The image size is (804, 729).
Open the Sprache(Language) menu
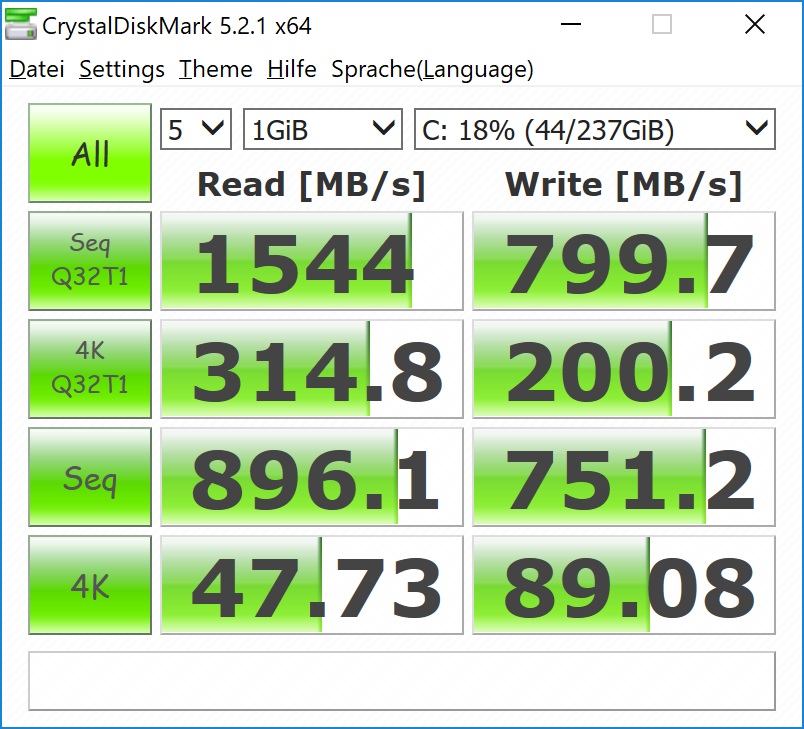432,69
